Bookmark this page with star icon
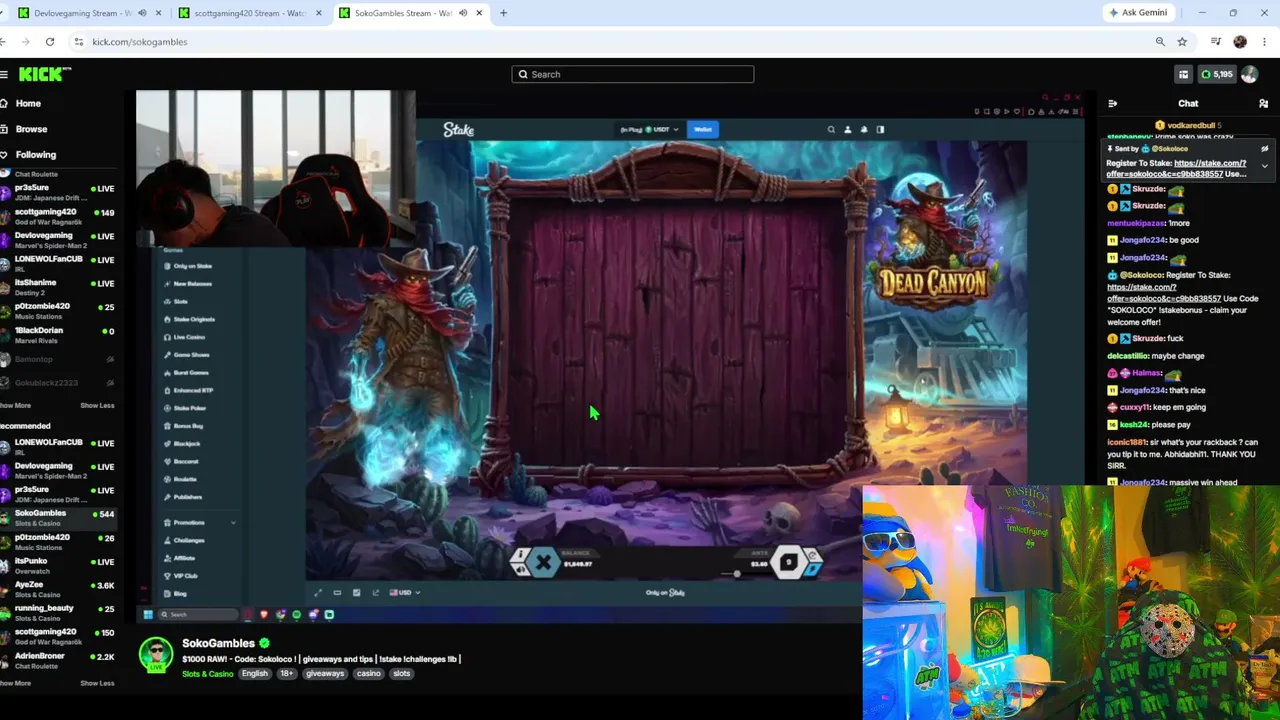This screenshot has height=720, width=1280. [1182, 42]
